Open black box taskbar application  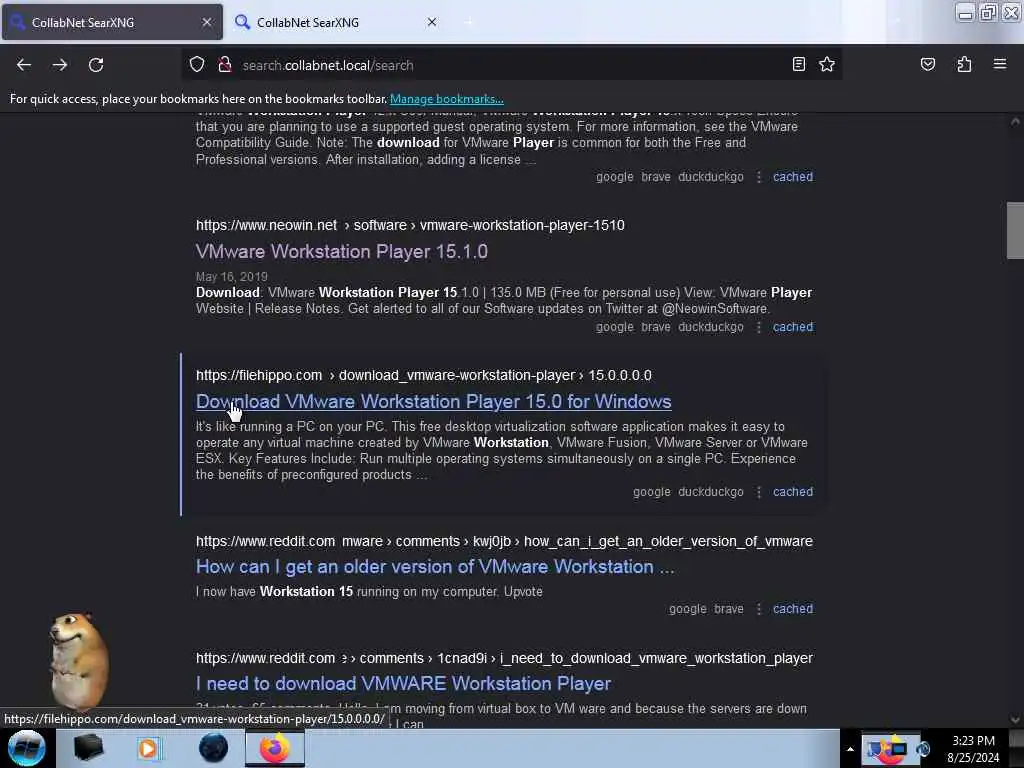[x=88, y=748]
